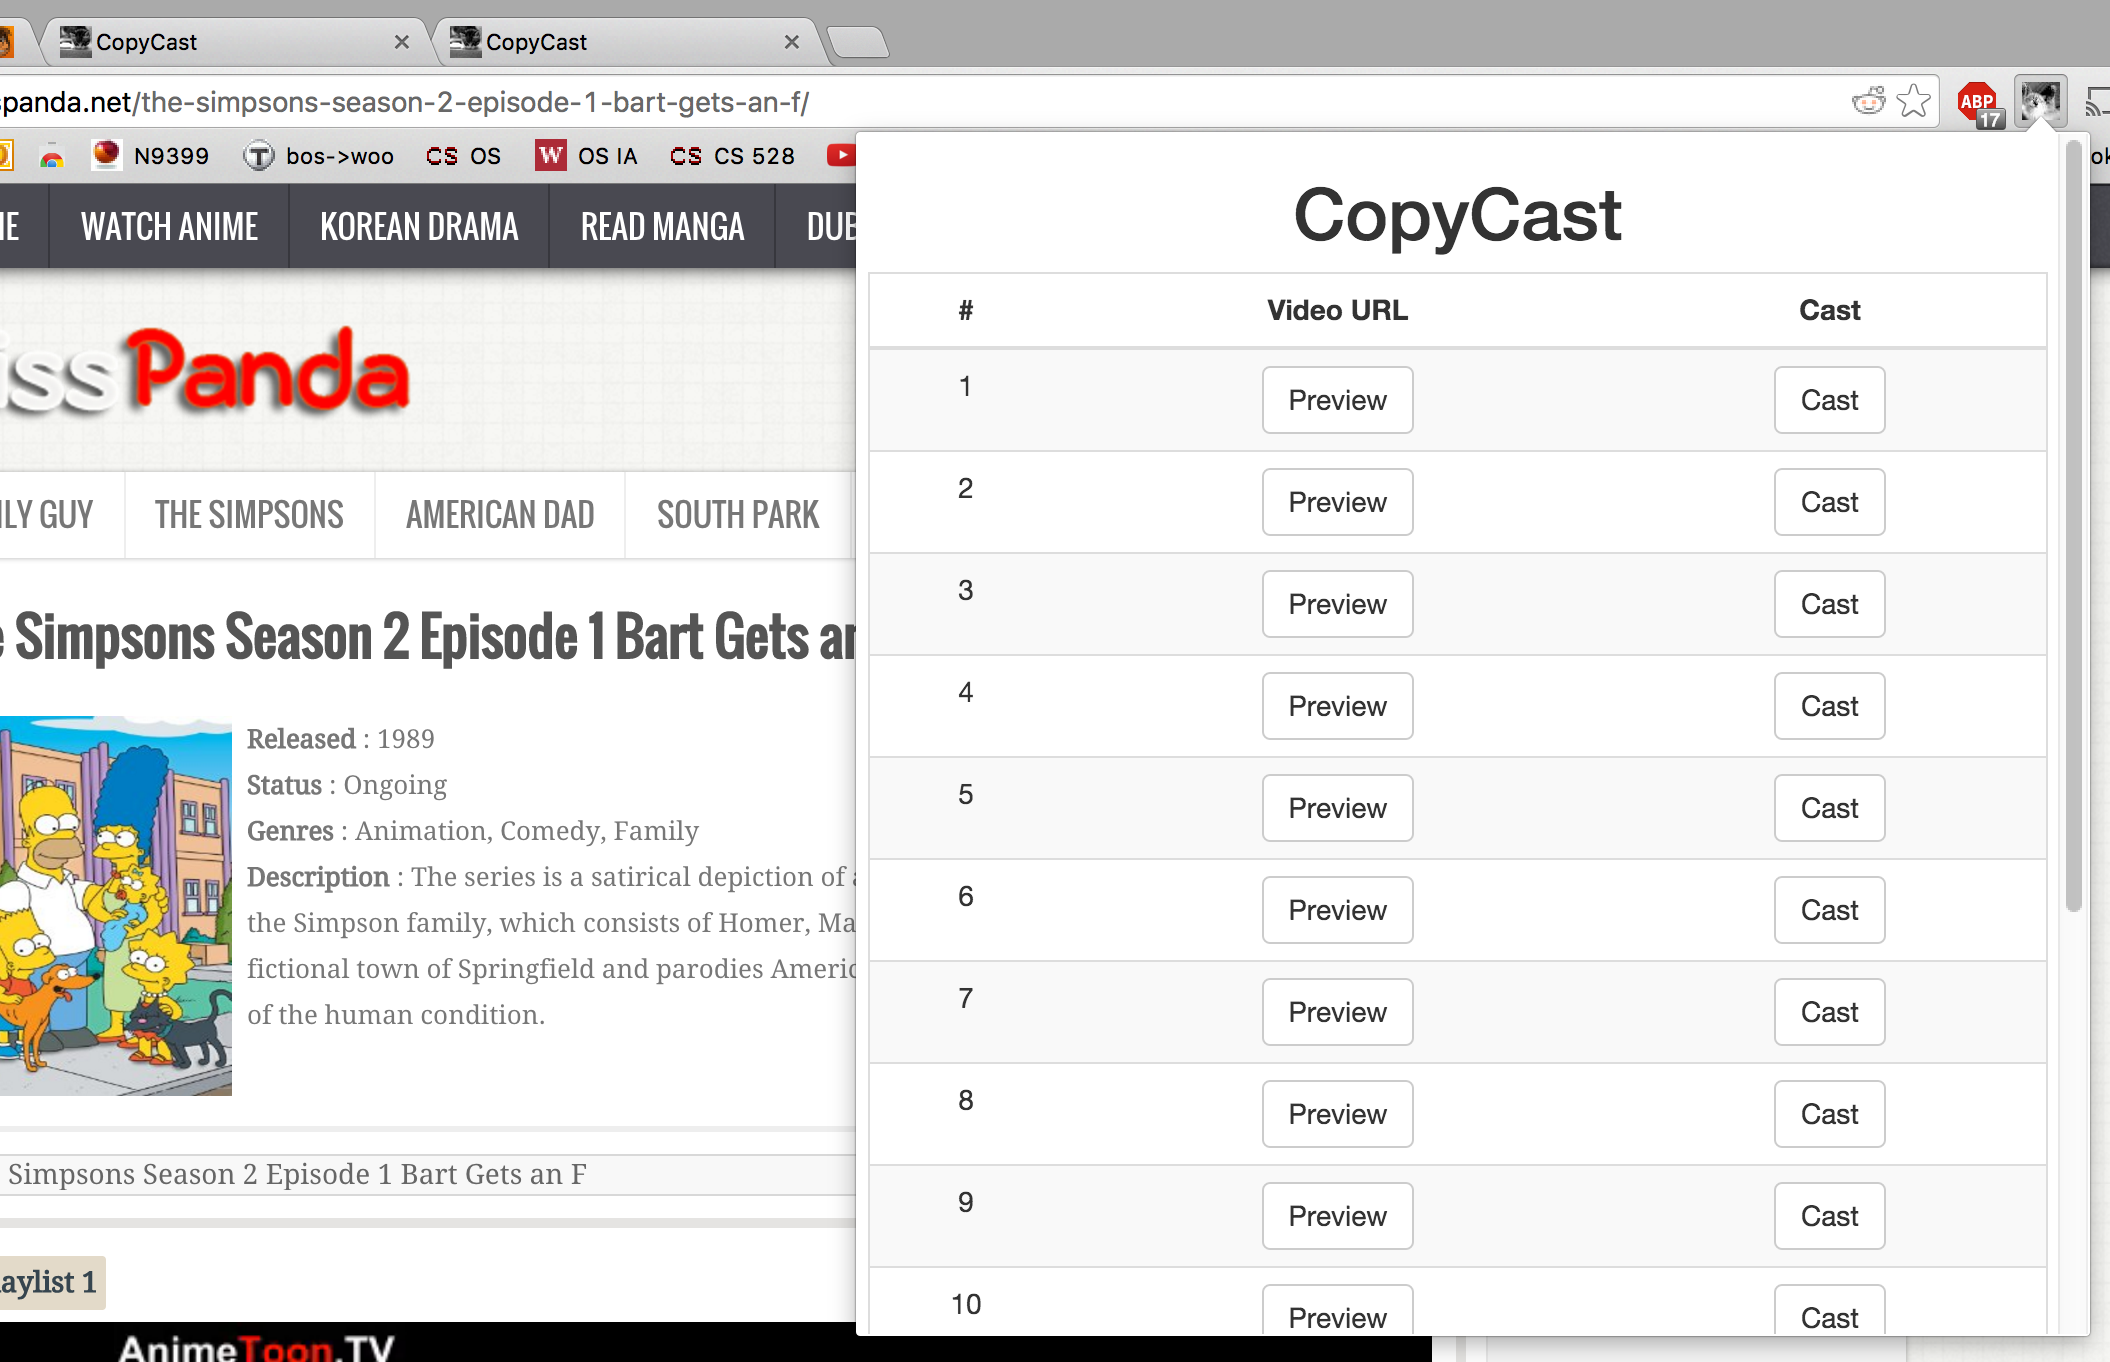The image size is (2110, 1362).
Task: Open a new browser tab
Action: (x=858, y=42)
